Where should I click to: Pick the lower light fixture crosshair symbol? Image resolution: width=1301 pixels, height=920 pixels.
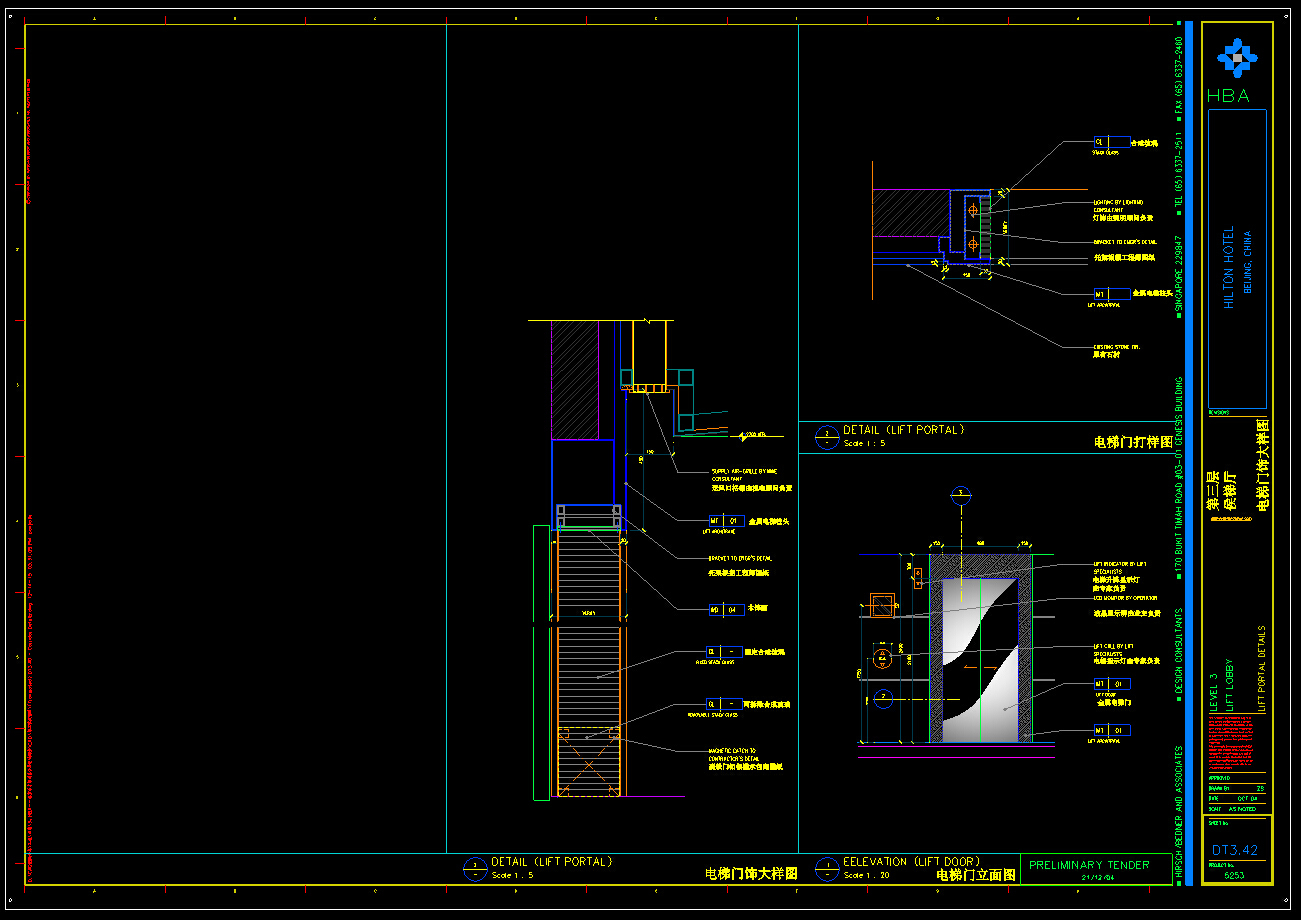(973, 244)
